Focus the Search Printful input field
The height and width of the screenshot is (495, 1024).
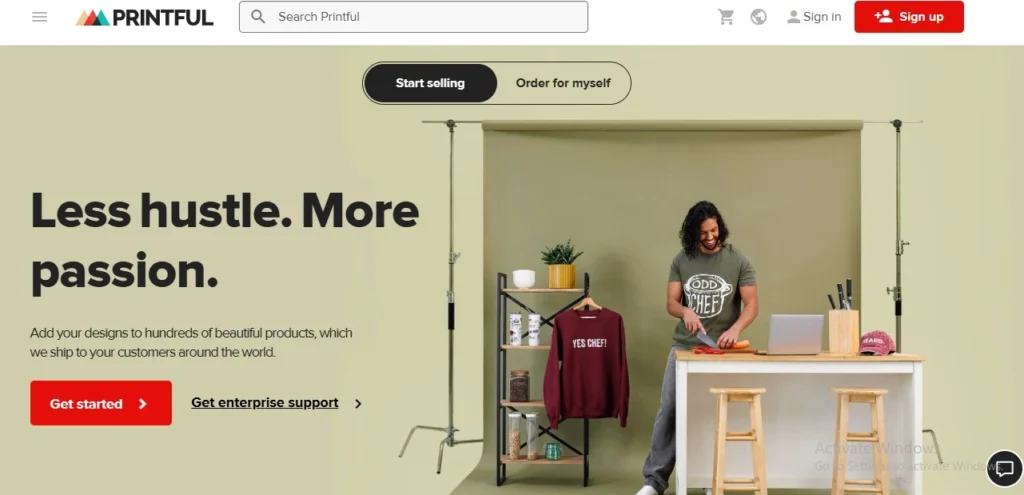(413, 16)
